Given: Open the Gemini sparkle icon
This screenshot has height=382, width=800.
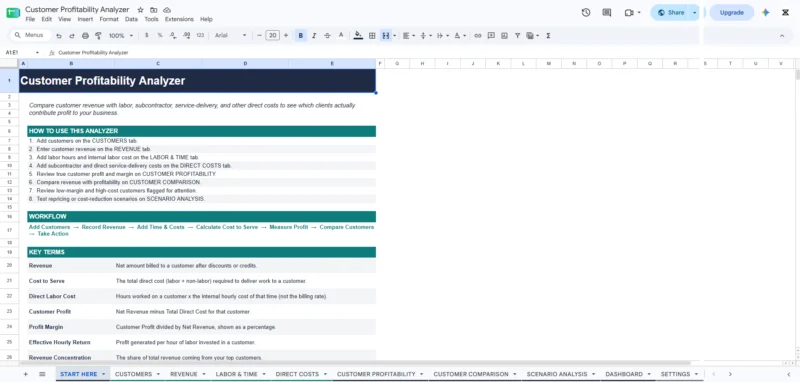Looking at the screenshot, I should click(x=765, y=13).
